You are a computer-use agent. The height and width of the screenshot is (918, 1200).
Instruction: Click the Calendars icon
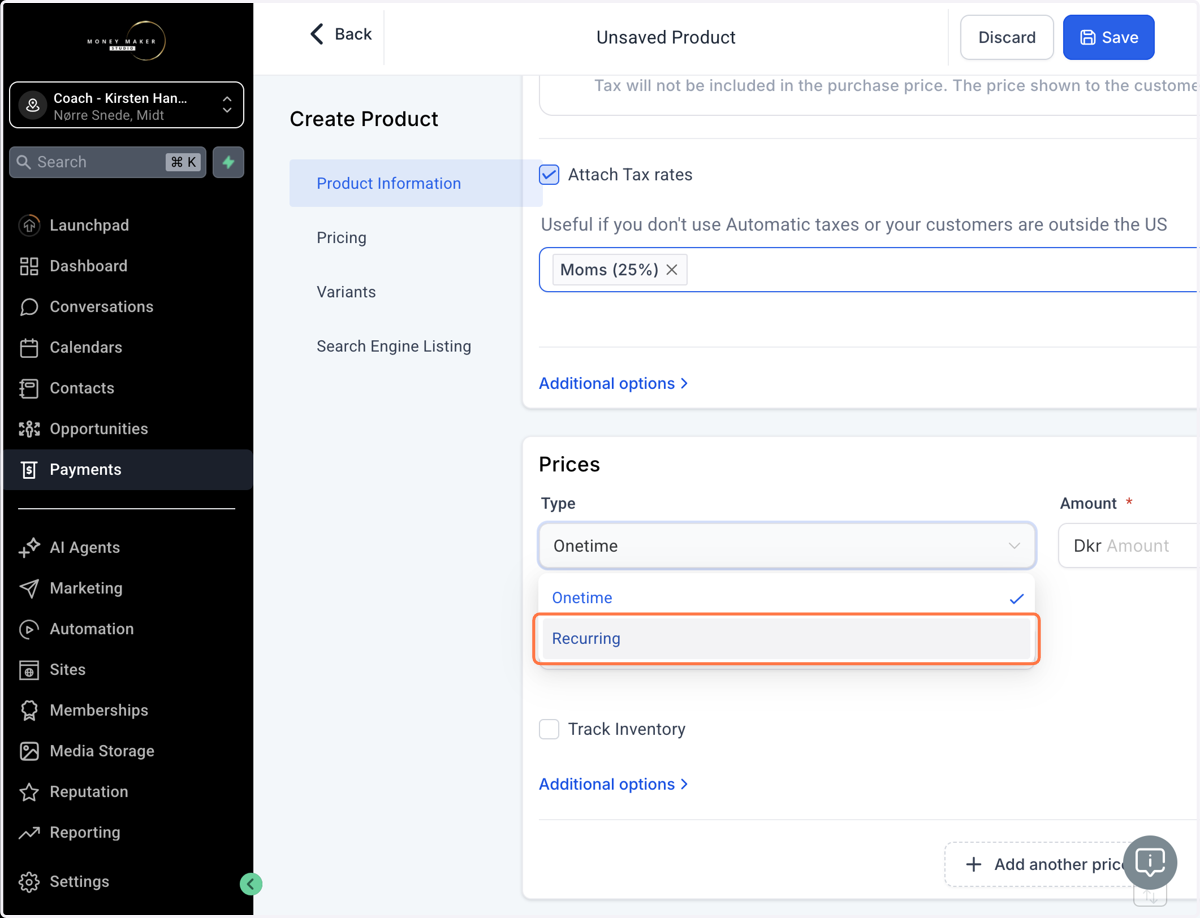point(29,347)
